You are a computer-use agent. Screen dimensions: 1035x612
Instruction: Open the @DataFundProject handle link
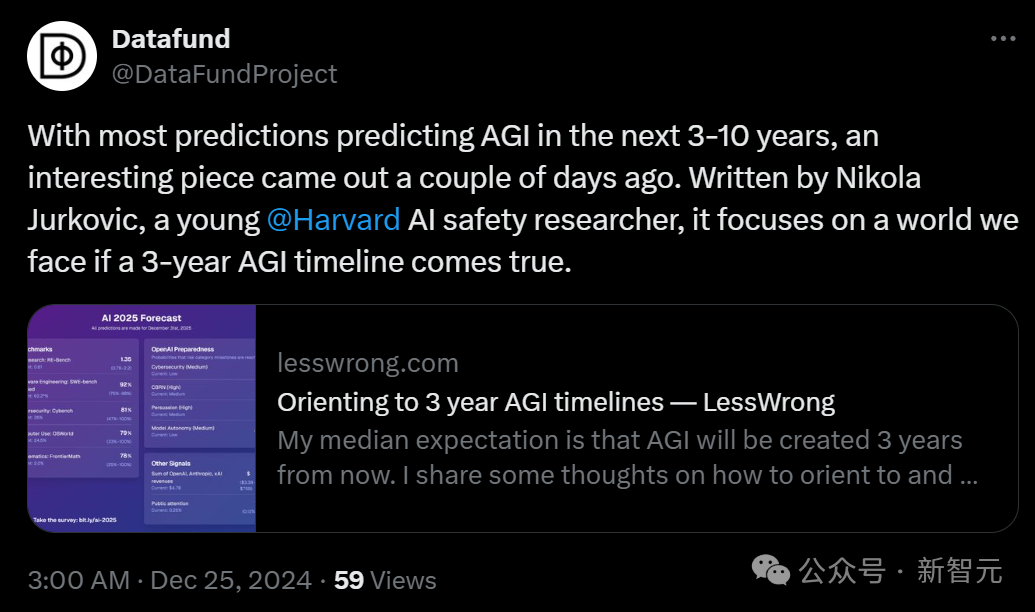click(x=224, y=74)
